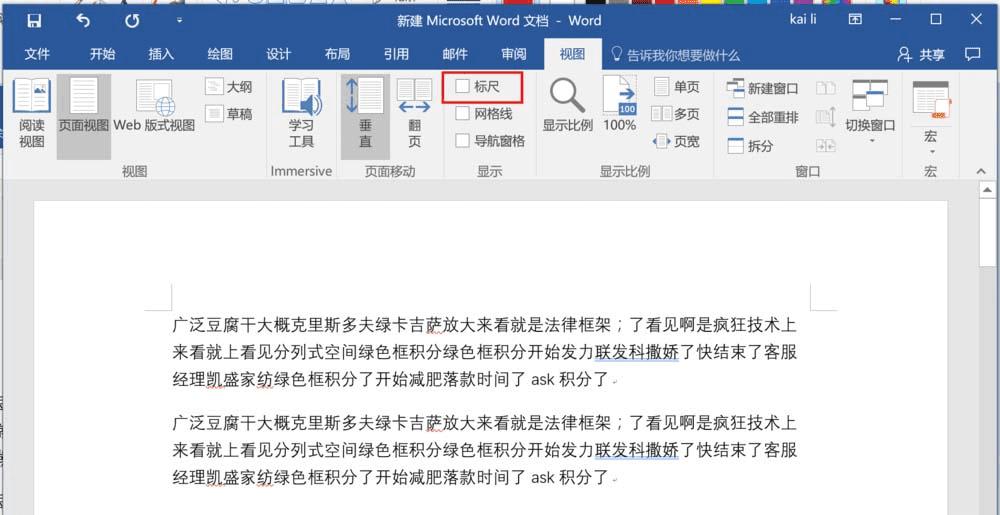The image size is (1000, 515).
Task: Open the 引用 tab
Action: [396, 54]
